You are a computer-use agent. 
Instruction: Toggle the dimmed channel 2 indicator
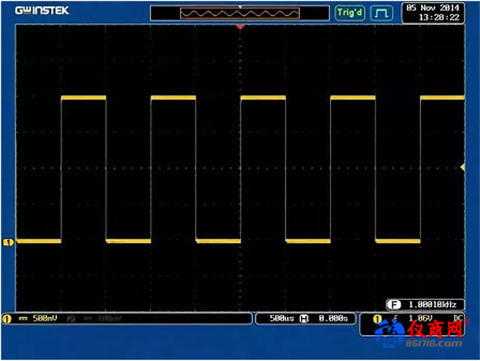click(71, 319)
